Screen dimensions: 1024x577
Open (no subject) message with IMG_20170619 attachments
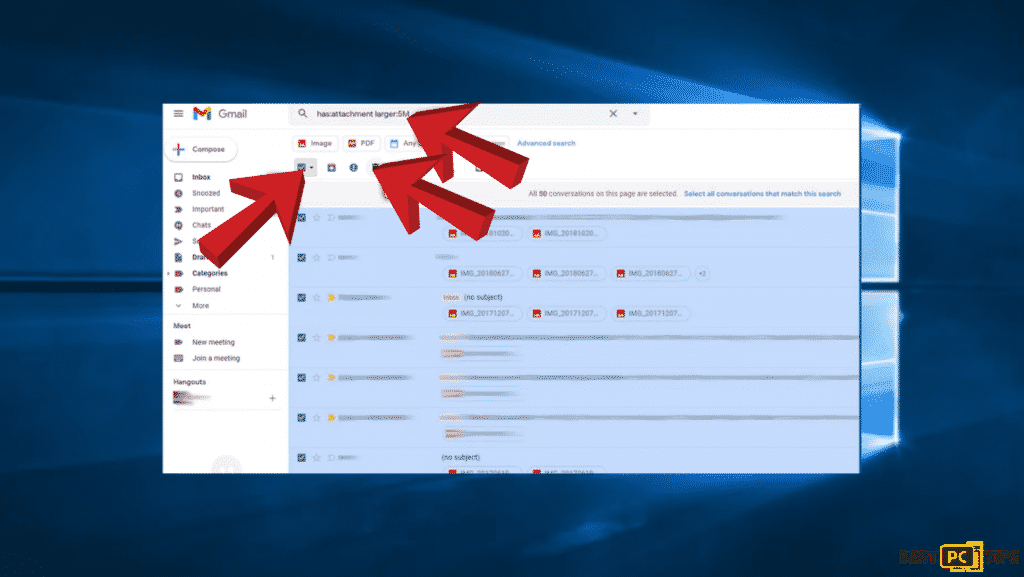click(460, 458)
